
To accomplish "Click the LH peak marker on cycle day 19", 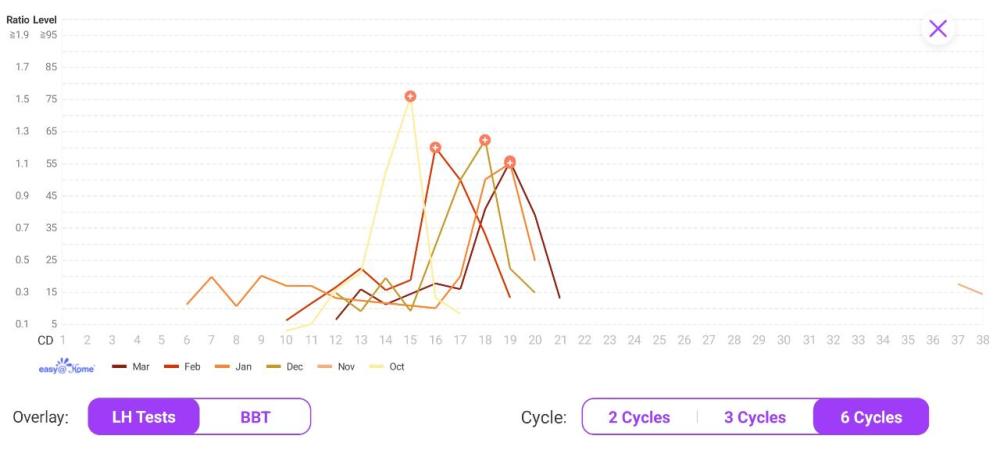I will click(x=510, y=162).
